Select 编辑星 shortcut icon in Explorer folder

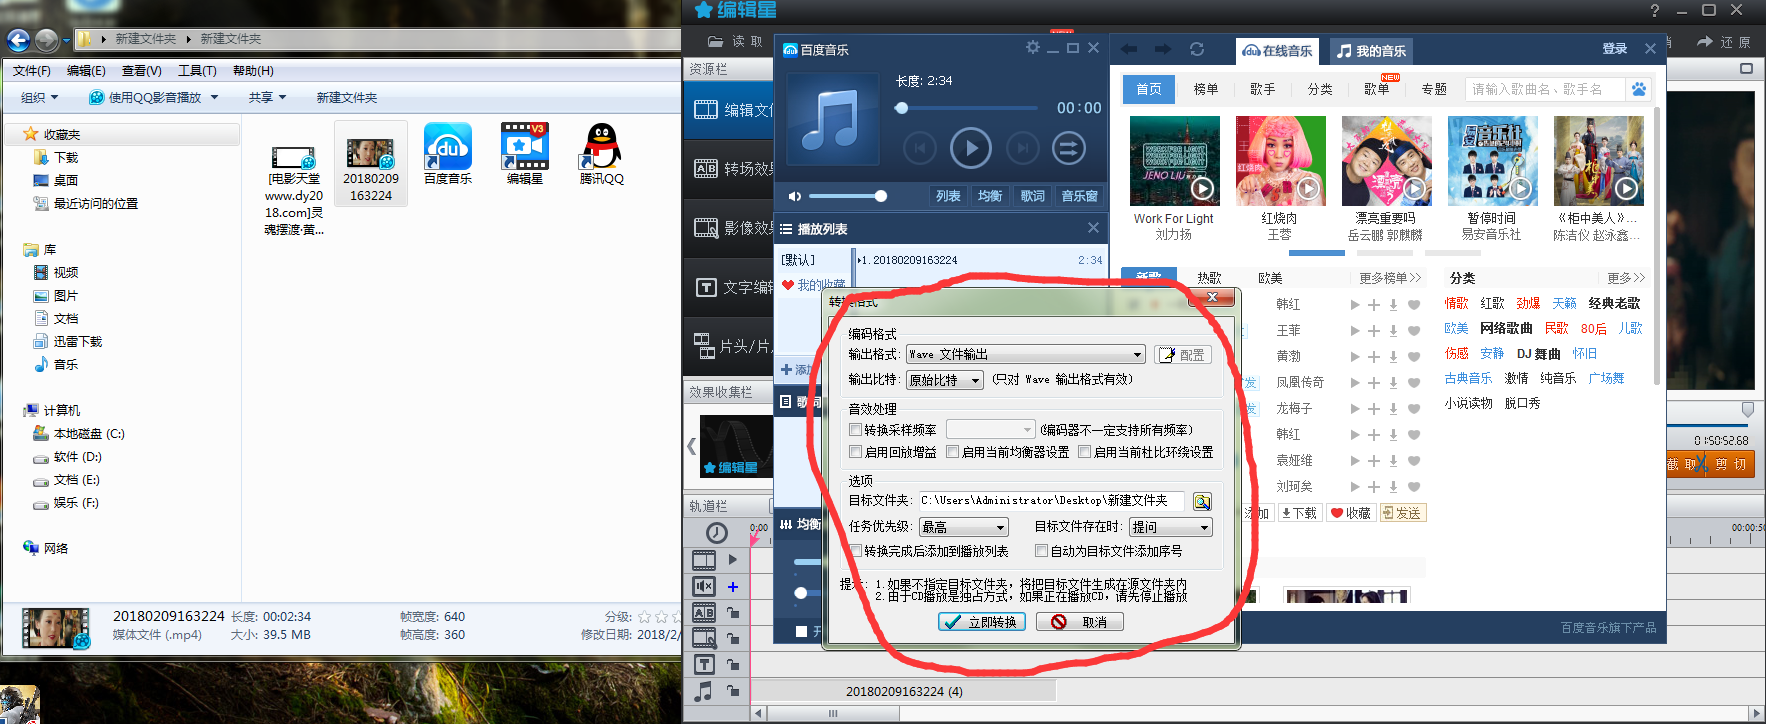pyautogui.click(x=525, y=154)
